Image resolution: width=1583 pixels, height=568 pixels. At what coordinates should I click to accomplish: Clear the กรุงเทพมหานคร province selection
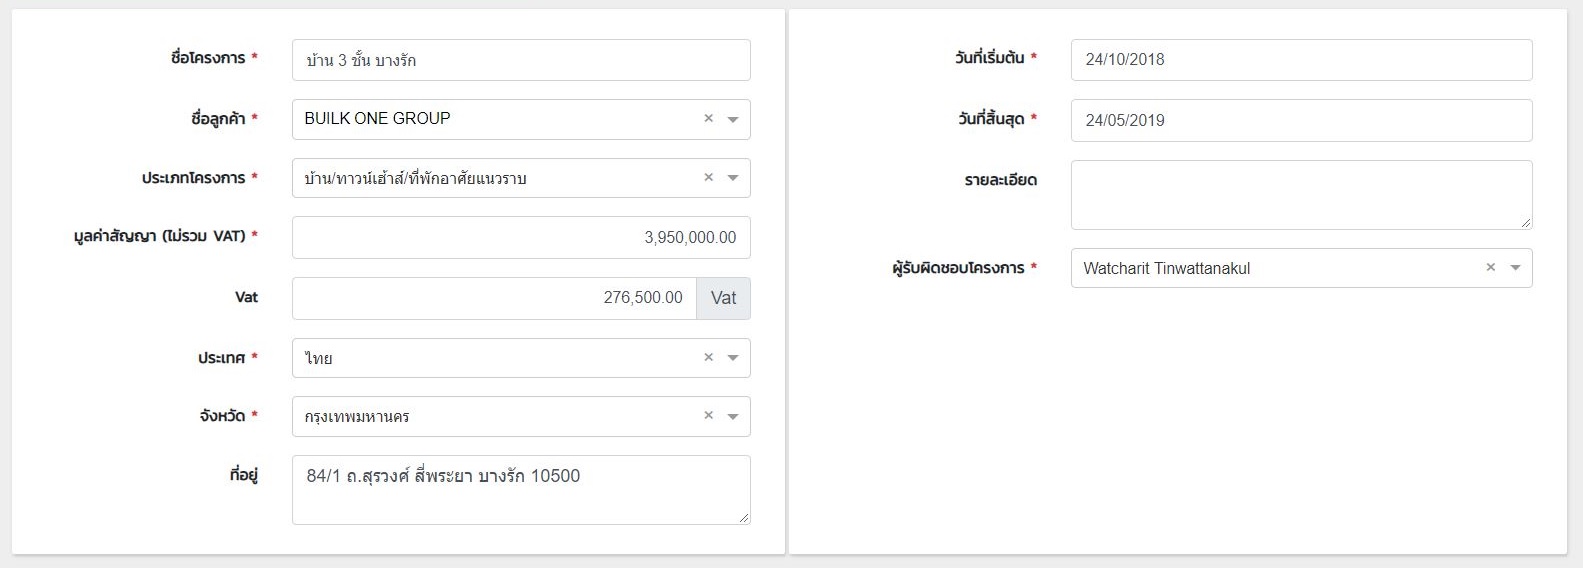point(708,415)
